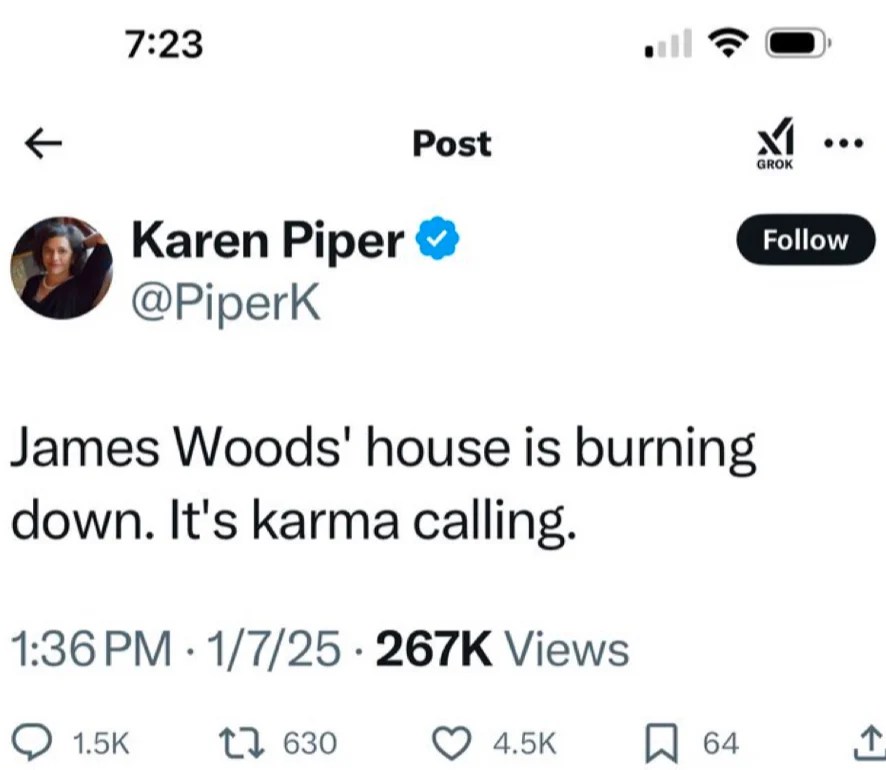
Task: Open the three-dot more options menu
Action: tap(844, 143)
